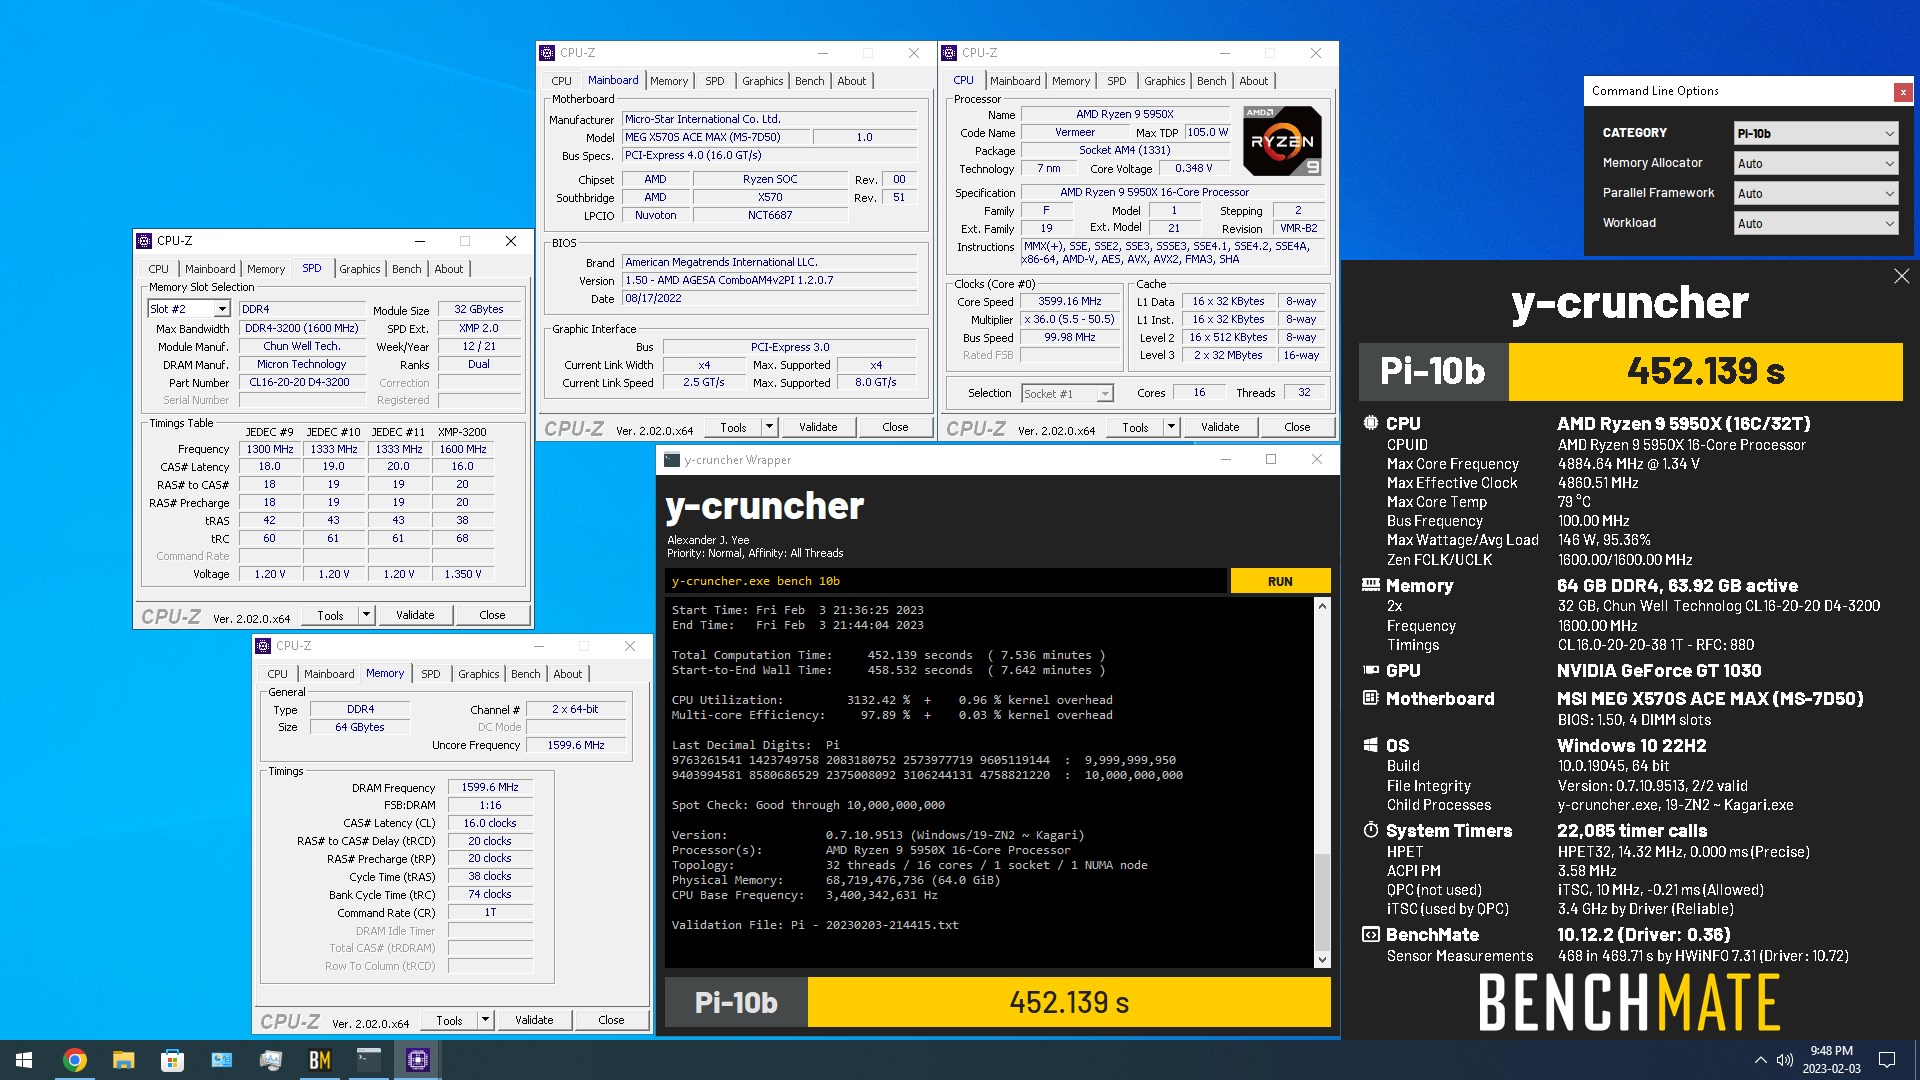Click the mainboard Model MEG X570S ACE MAX field
1920x1080 pixels.
tap(715, 137)
